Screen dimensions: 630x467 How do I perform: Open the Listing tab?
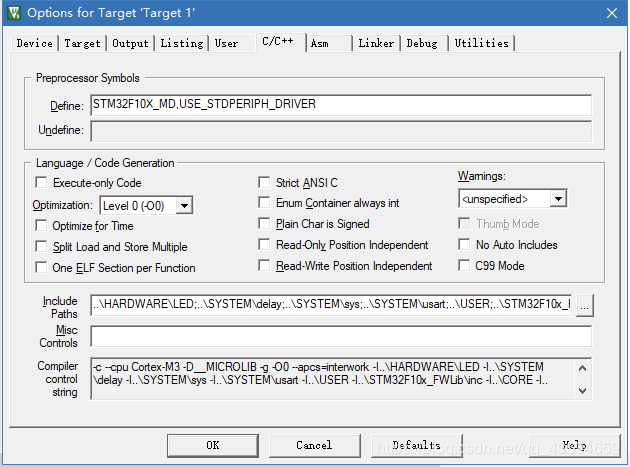click(182, 43)
